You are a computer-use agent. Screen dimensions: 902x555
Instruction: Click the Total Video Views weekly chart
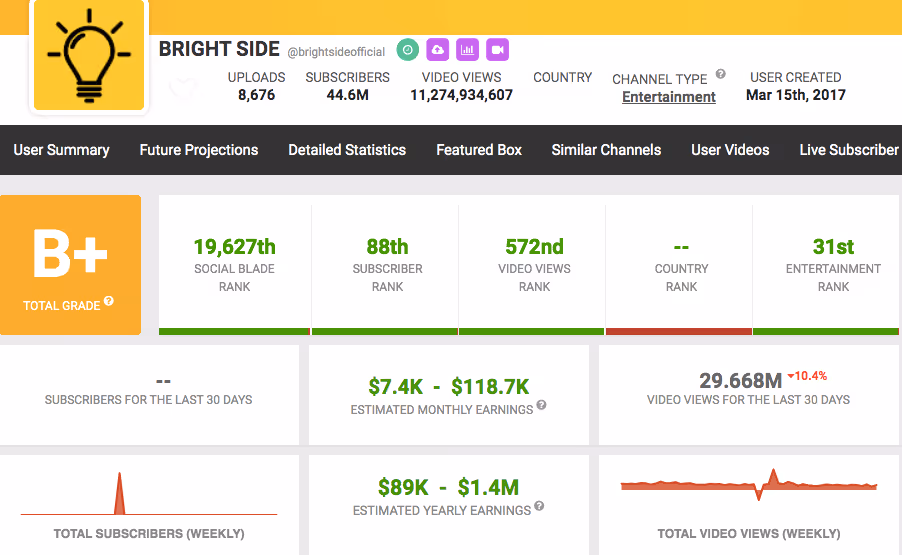coord(748,485)
